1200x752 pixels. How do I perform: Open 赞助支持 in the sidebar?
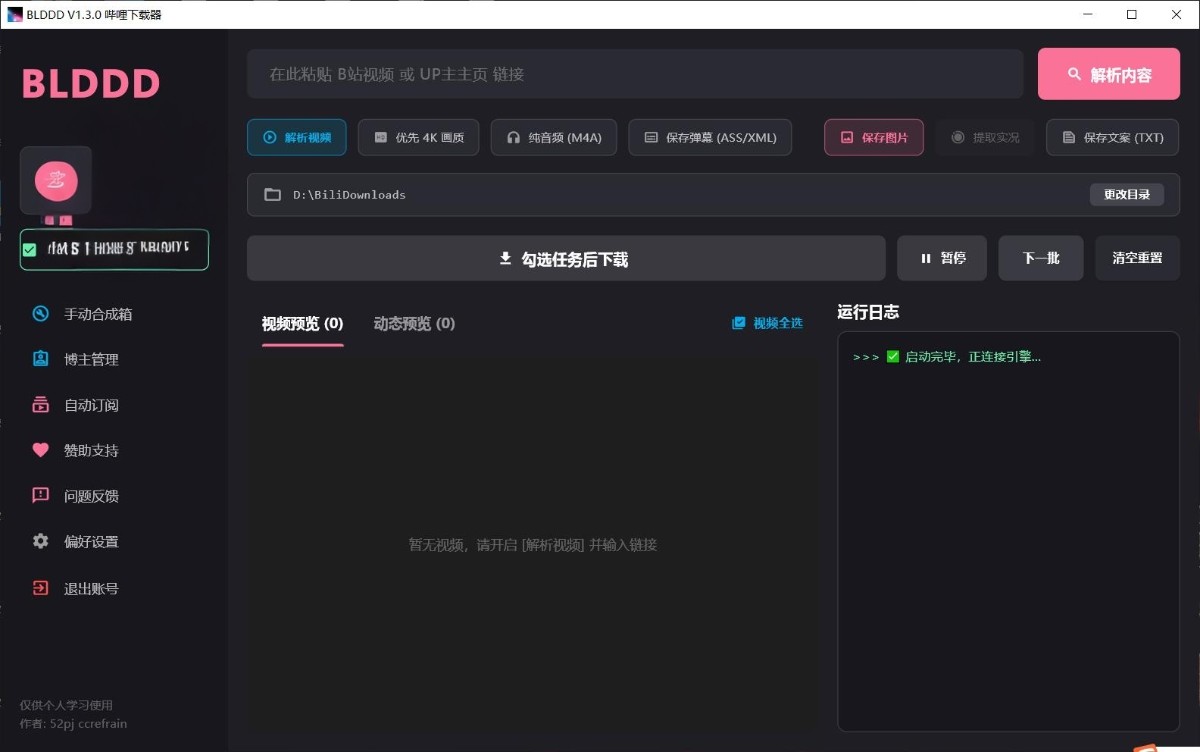(x=91, y=451)
